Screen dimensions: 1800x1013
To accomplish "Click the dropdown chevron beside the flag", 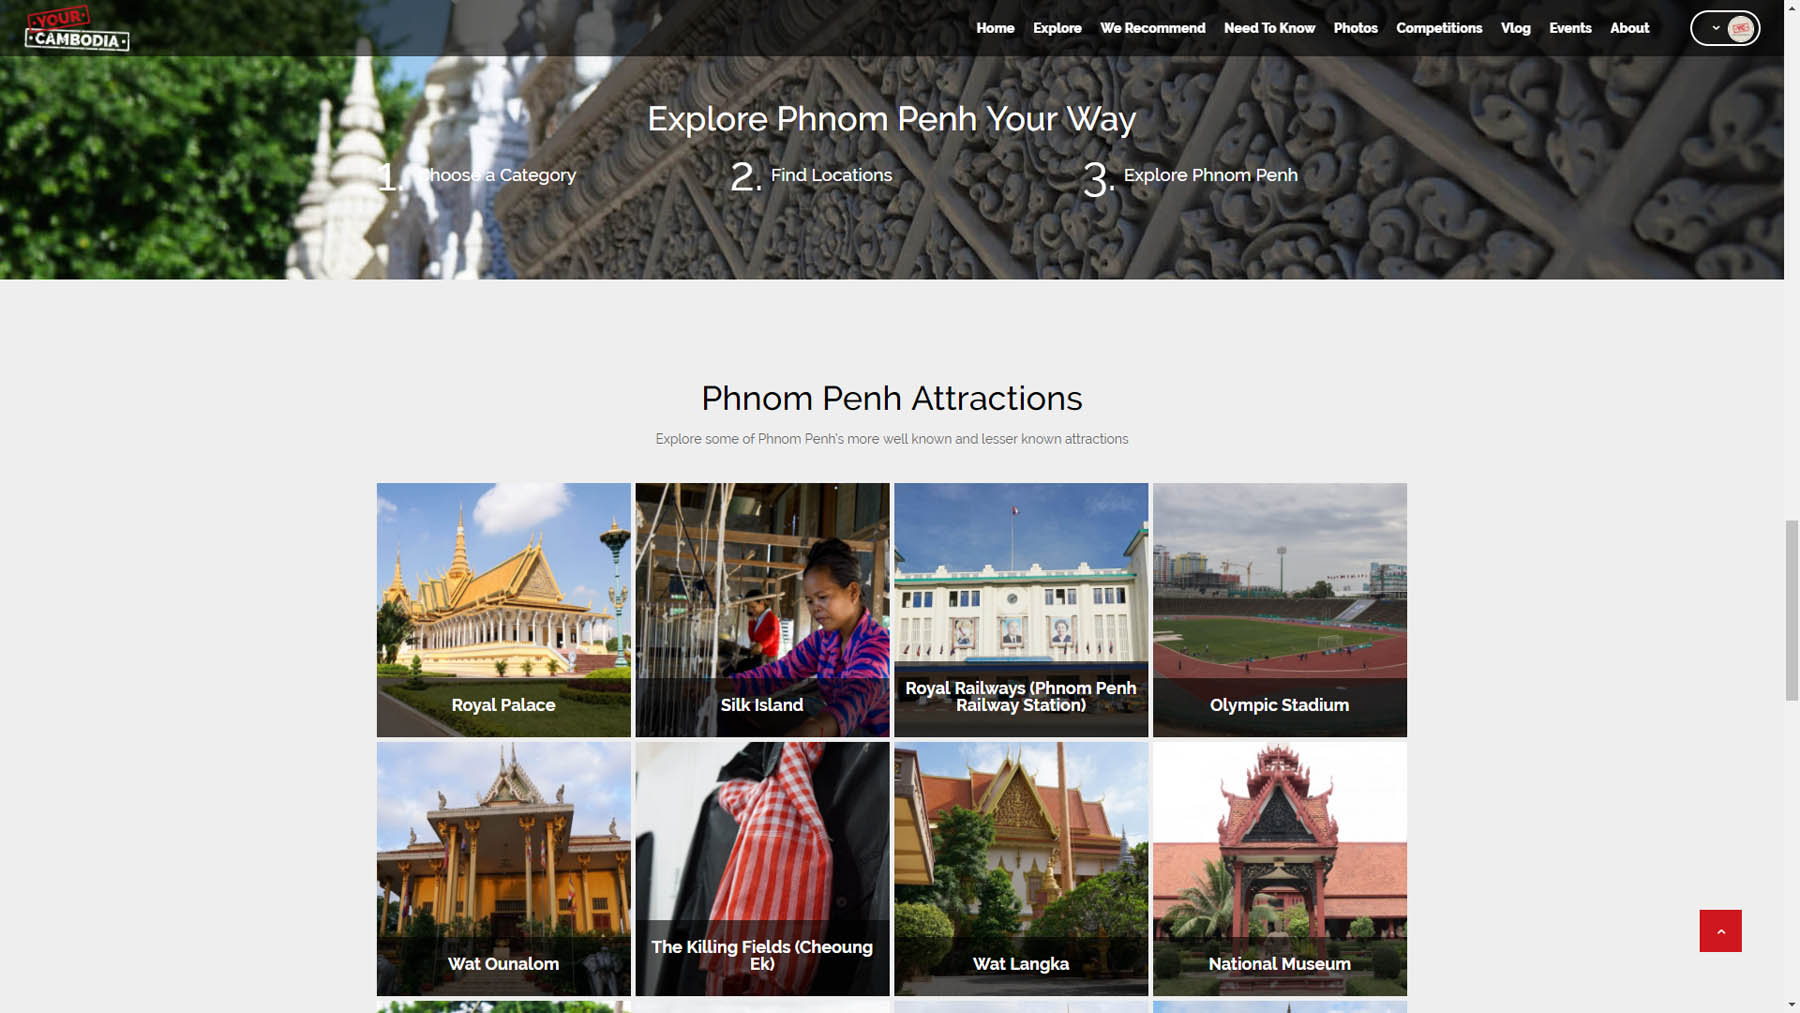I will 1716,28.
